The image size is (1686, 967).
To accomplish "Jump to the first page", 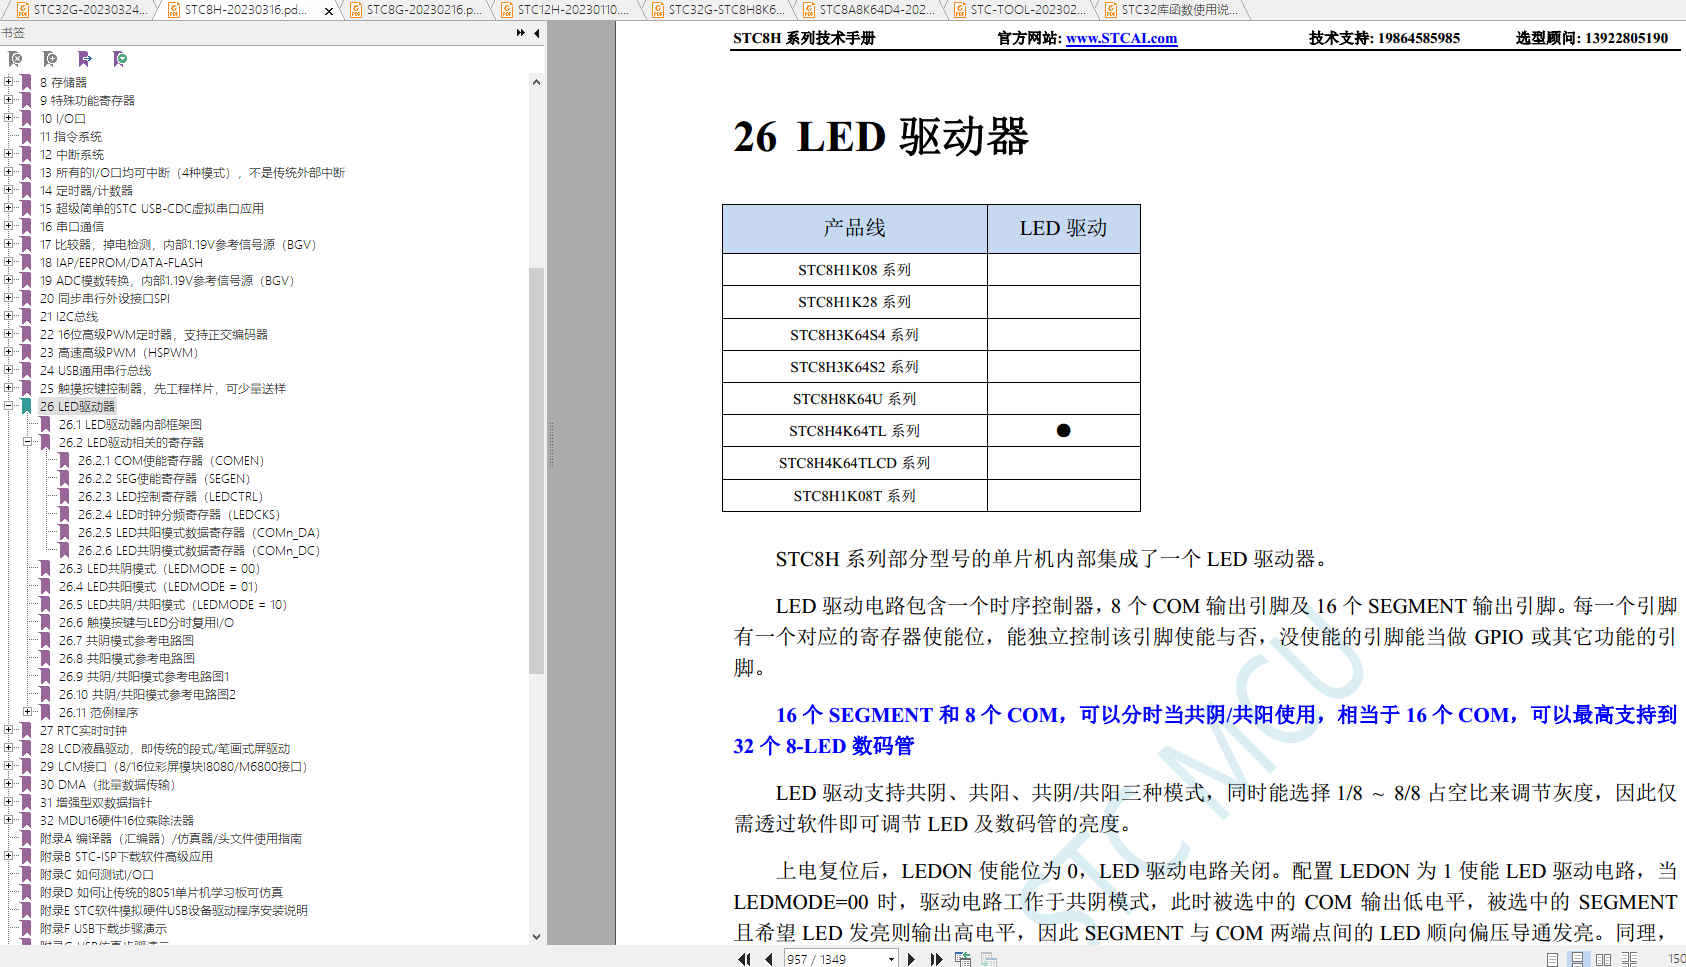I will (744, 959).
